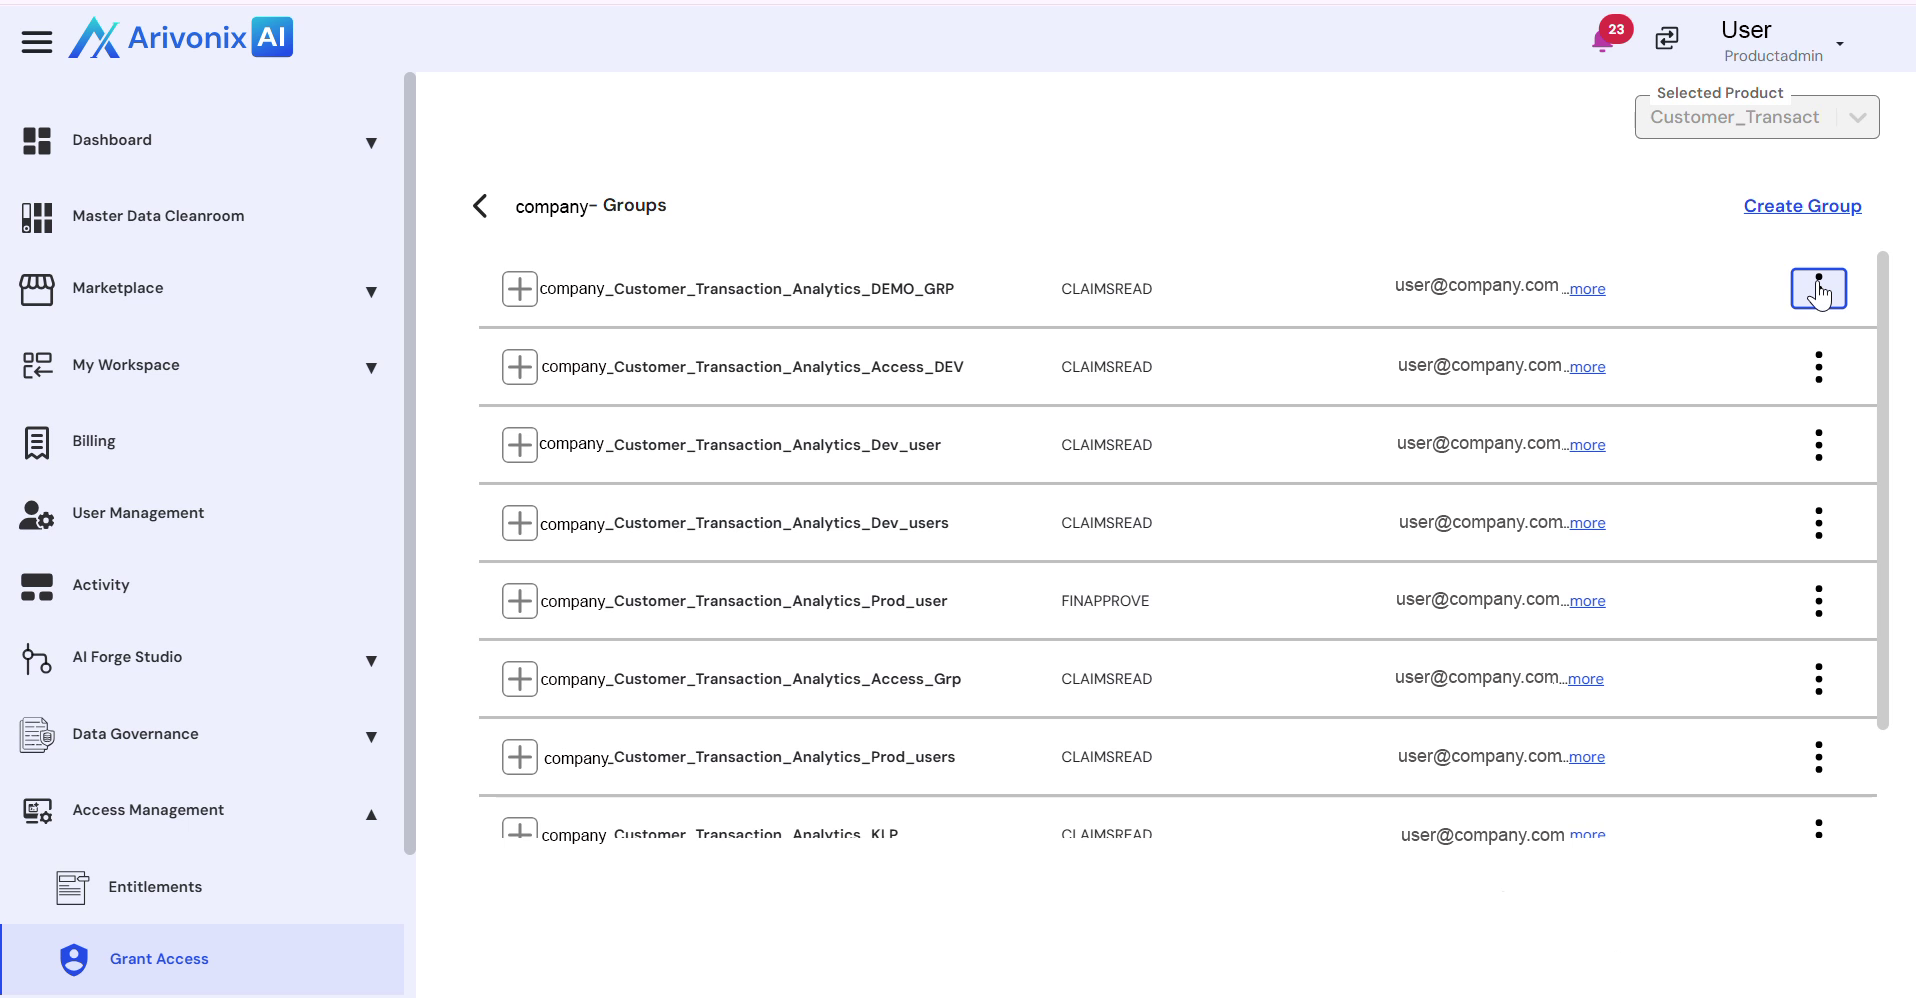
Task: Click more link for Dev_users group
Action: click(1587, 523)
